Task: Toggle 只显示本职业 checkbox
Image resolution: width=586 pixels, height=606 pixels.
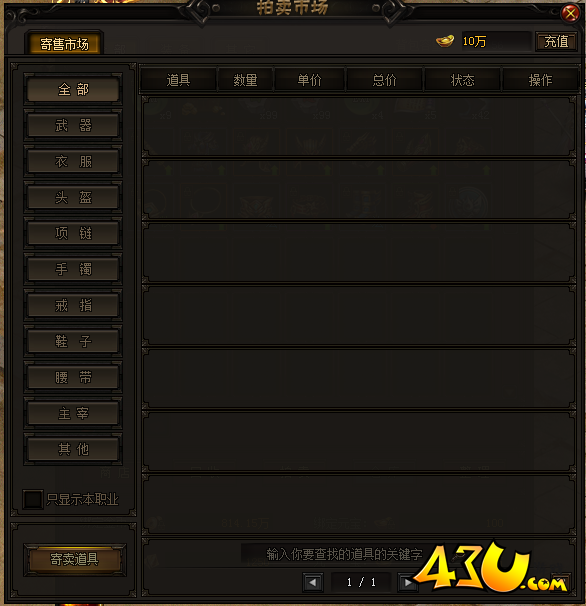Action: [x=32, y=499]
